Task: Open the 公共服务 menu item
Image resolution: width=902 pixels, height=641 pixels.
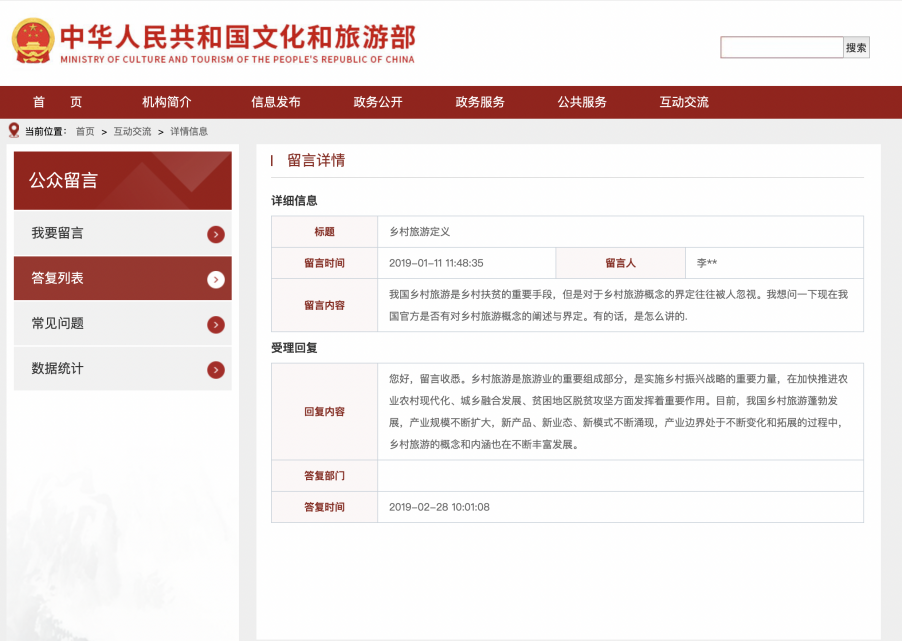Action: click(x=582, y=102)
